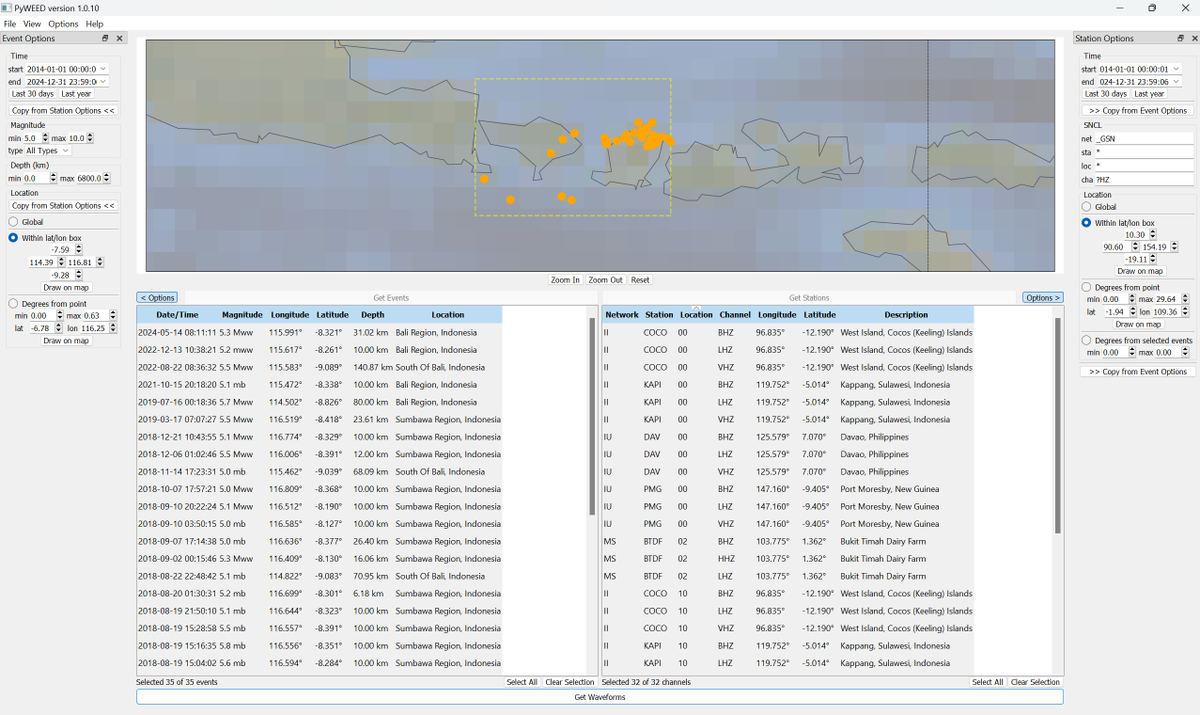The width and height of the screenshot is (1200, 715).
Task: Click Zoom Out map button
Action: [x=605, y=280]
